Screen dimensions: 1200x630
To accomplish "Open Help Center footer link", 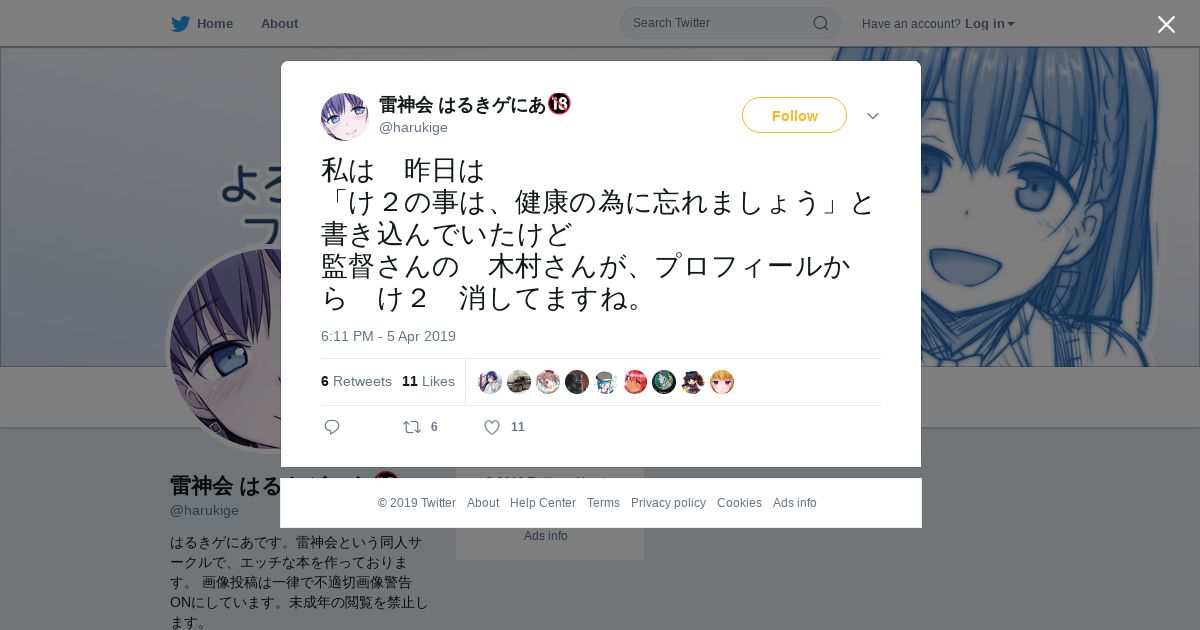I will coord(543,503).
